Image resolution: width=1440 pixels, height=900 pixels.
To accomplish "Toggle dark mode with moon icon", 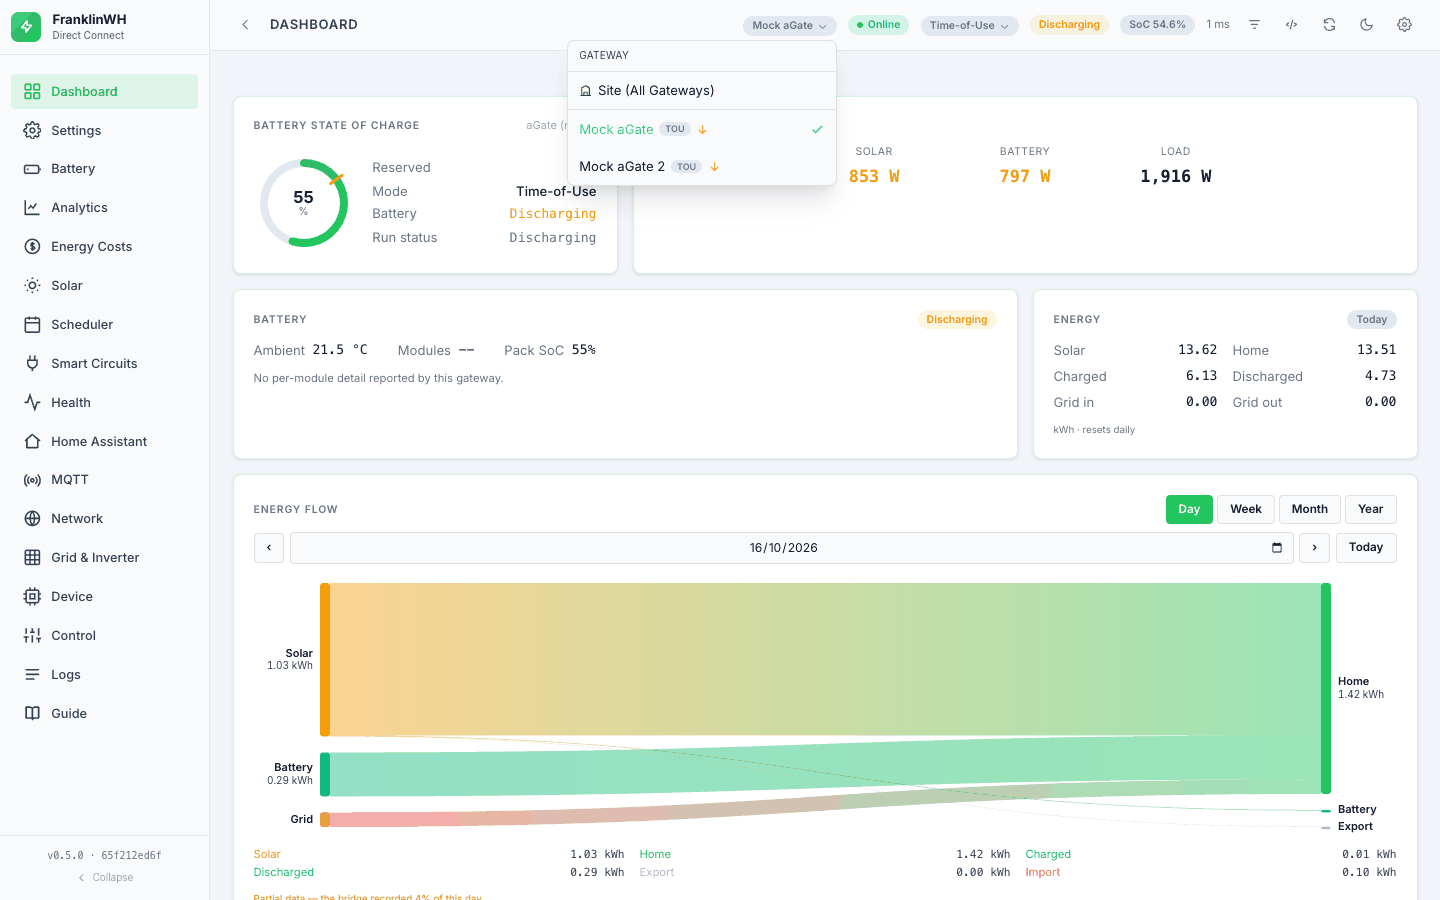I will [1367, 25].
